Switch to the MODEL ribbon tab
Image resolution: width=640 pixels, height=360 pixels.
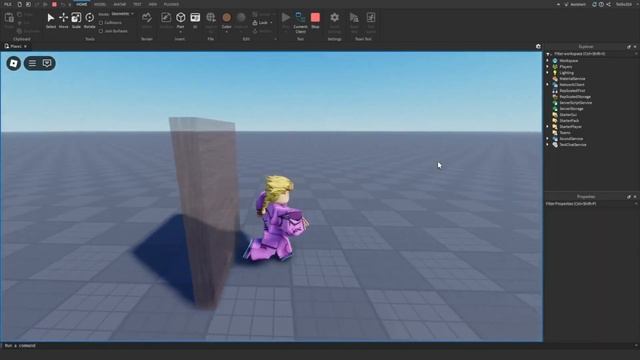tap(100, 4)
